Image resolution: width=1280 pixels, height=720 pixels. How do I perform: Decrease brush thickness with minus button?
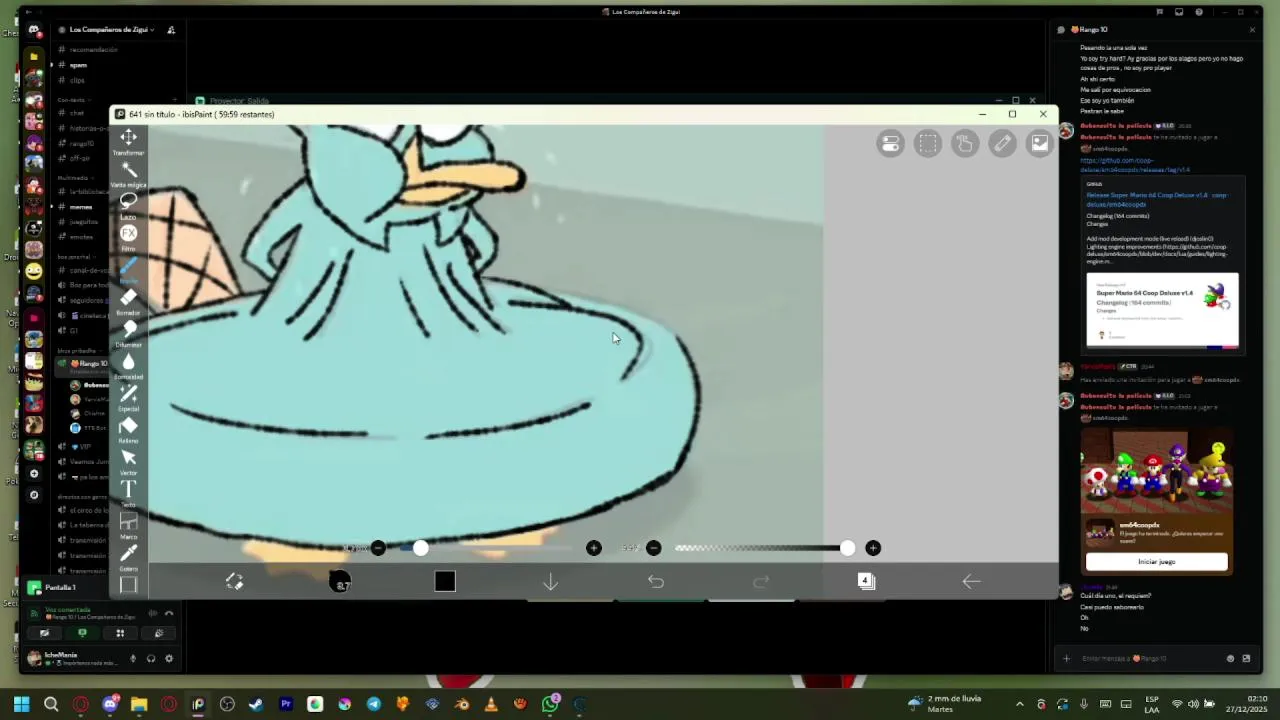pos(378,548)
